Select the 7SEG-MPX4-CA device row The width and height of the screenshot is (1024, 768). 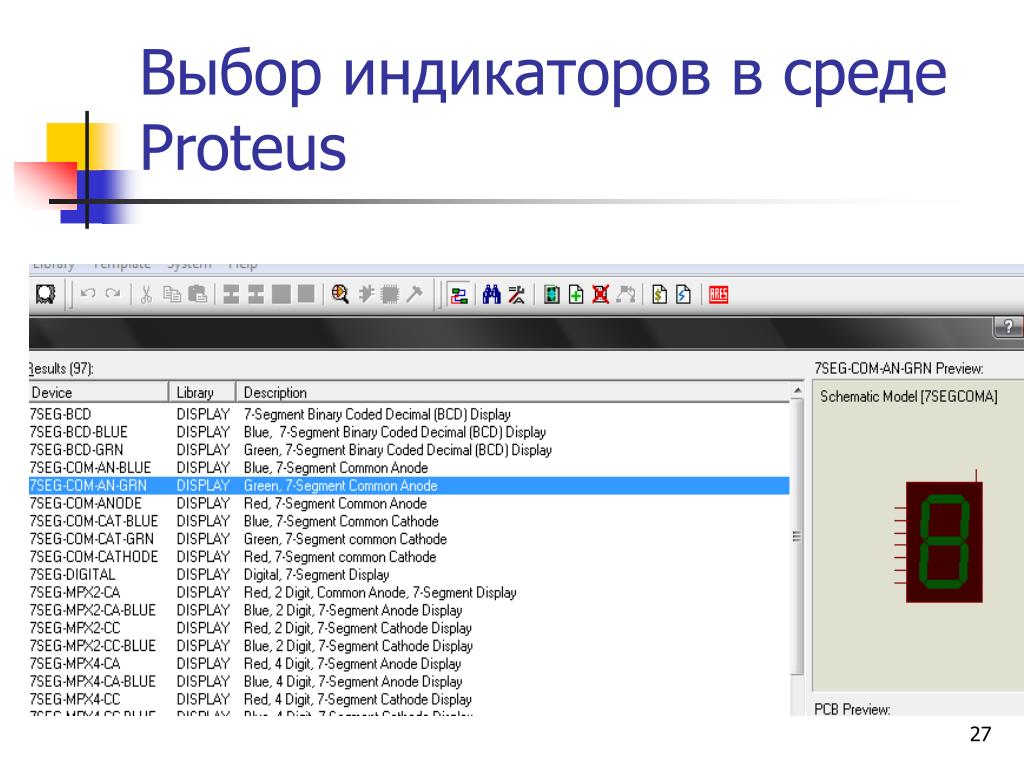point(409,664)
